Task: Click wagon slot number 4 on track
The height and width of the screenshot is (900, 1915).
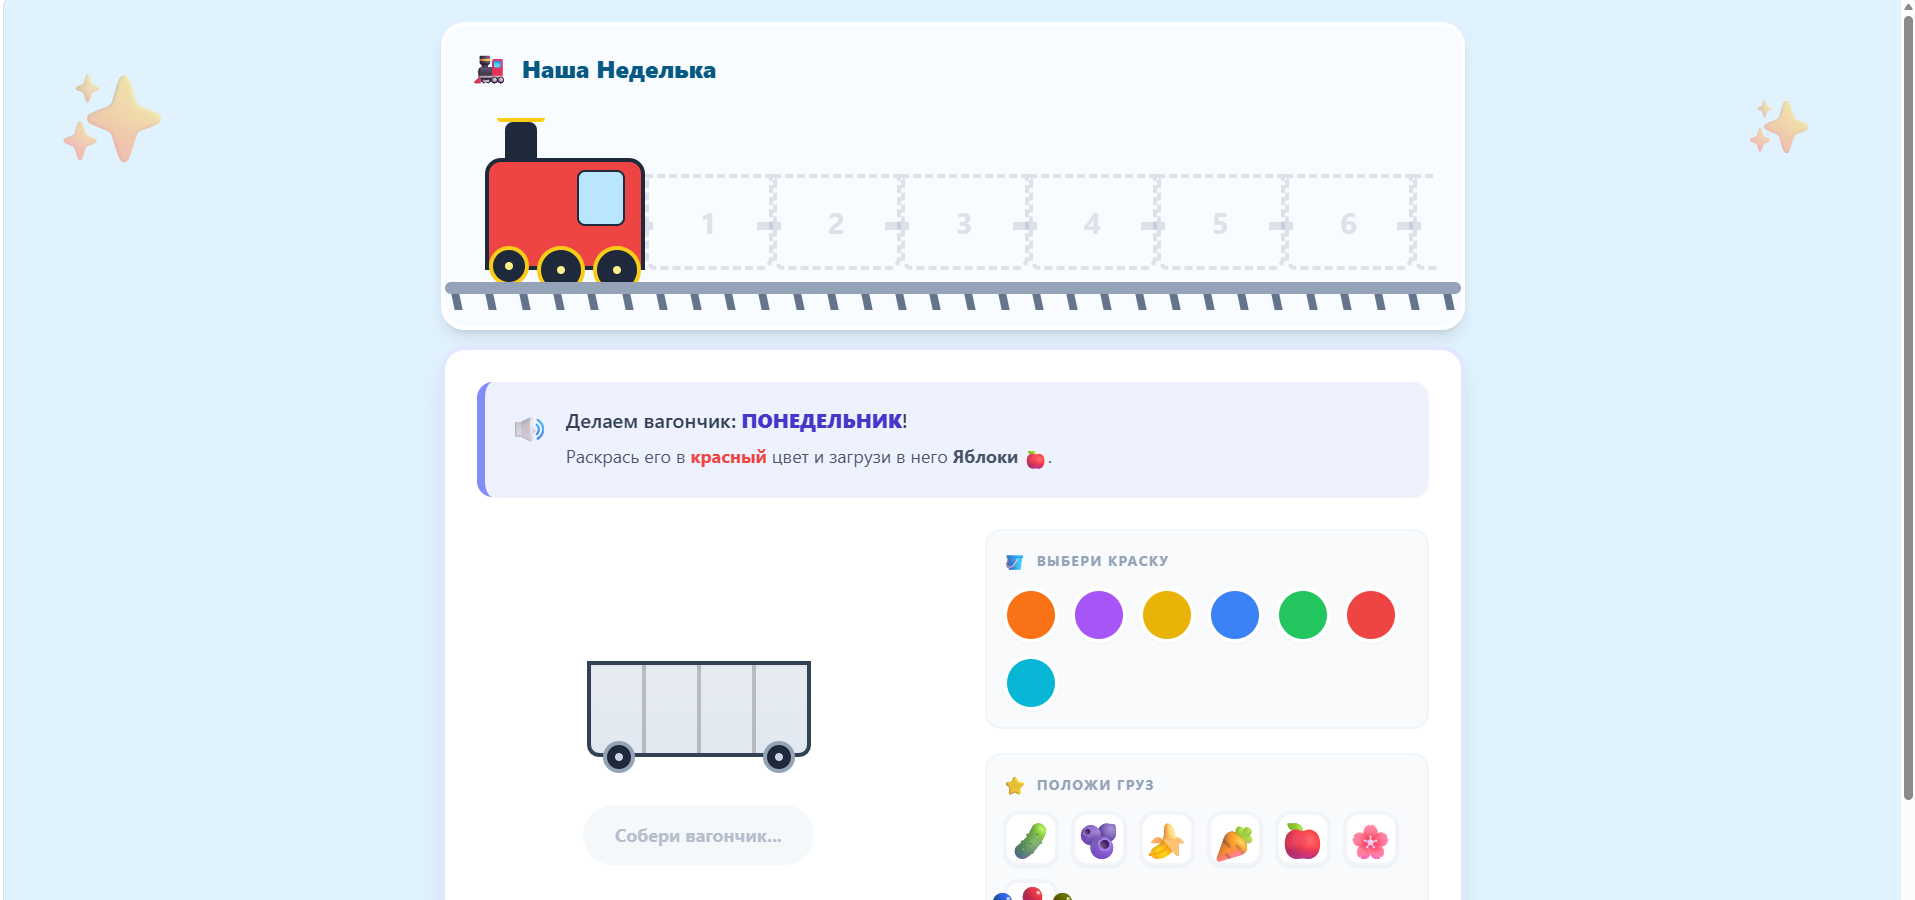Action: click(1092, 223)
